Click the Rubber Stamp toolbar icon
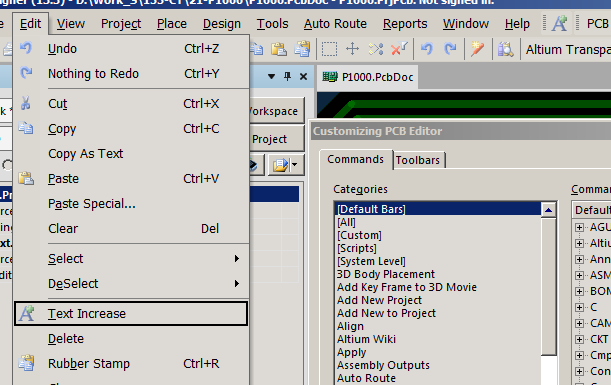The width and height of the screenshot is (611, 385). coord(302,49)
